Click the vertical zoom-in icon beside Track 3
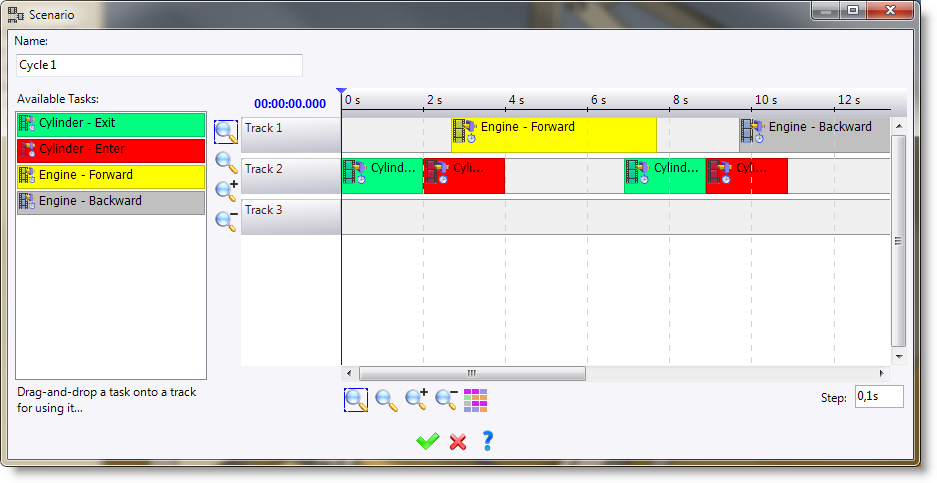The height and width of the screenshot is (483, 937). pos(226,191)
